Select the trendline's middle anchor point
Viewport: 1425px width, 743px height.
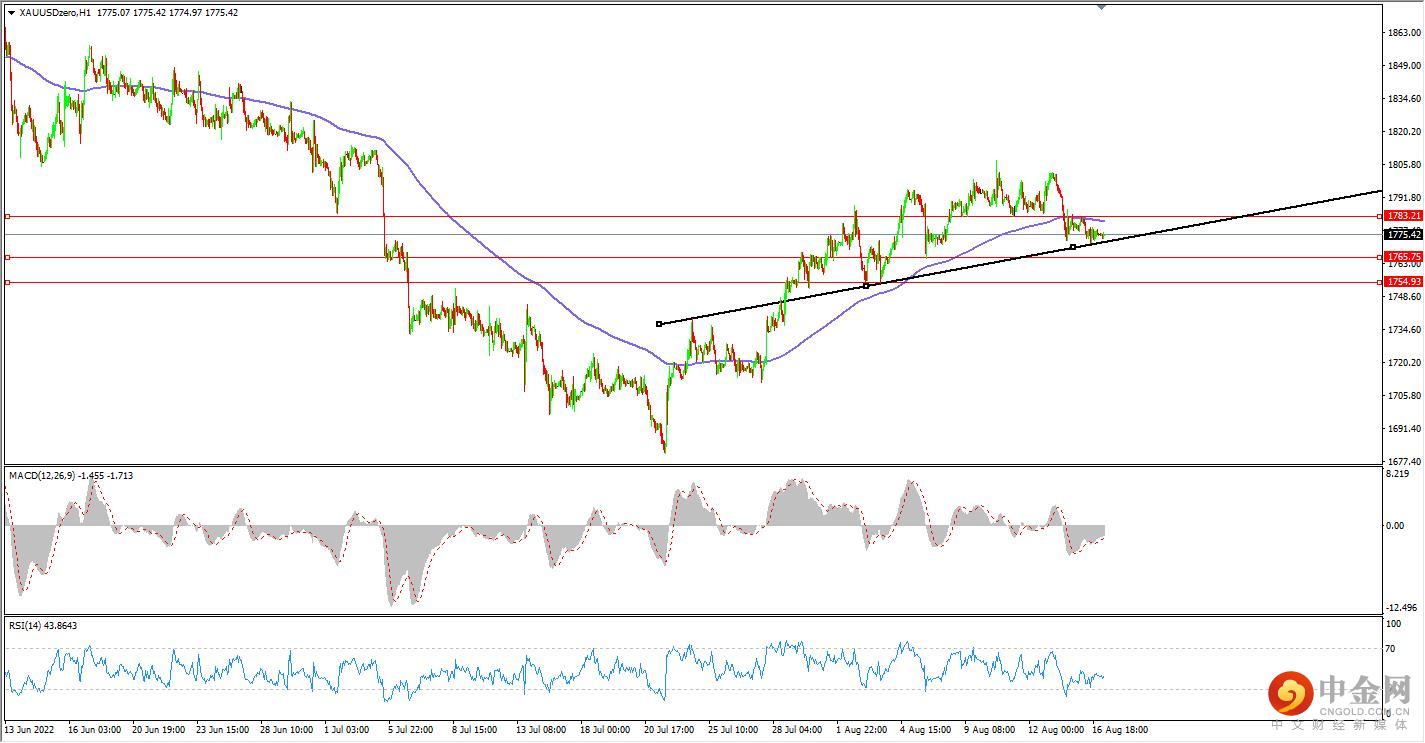866,286
